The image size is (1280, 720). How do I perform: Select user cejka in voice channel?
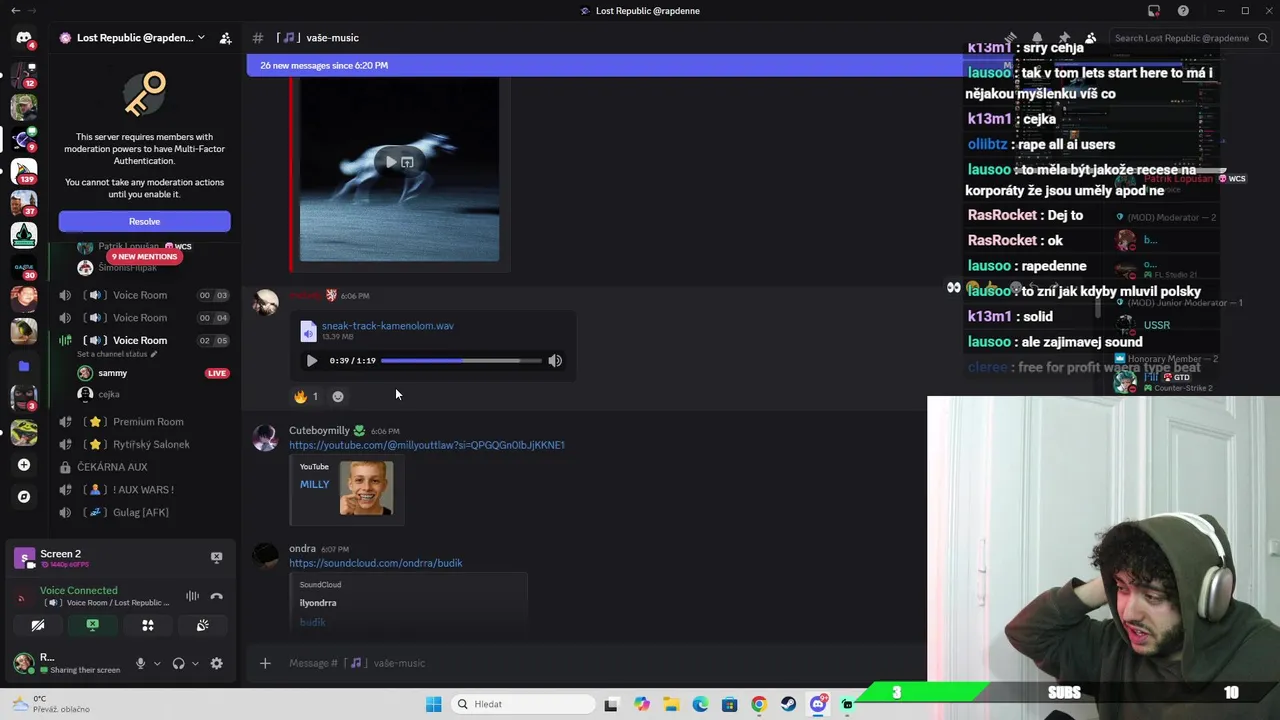pyautogui.click(x=109, y=394)
